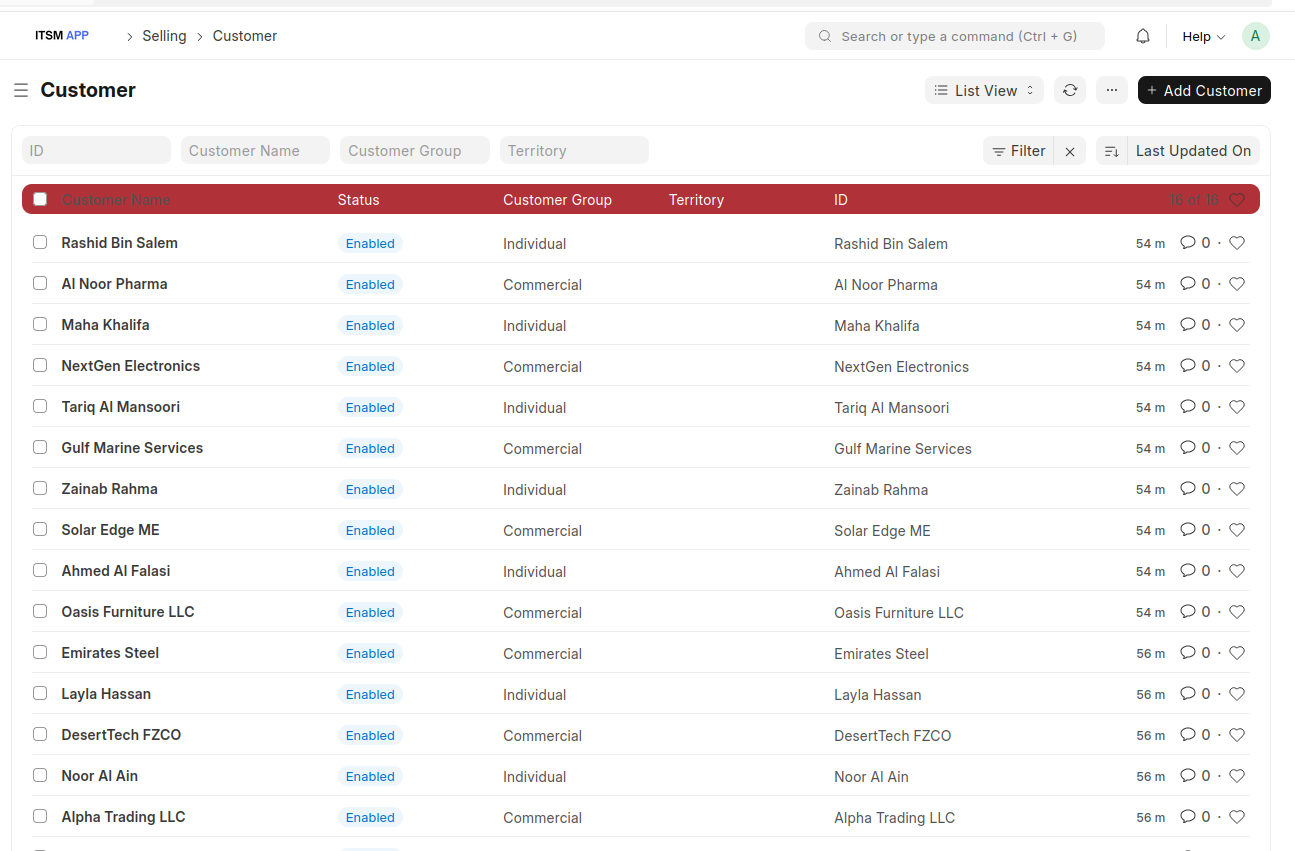
Task: Open comments for Emirates Steel
Action: point(1188,652)
